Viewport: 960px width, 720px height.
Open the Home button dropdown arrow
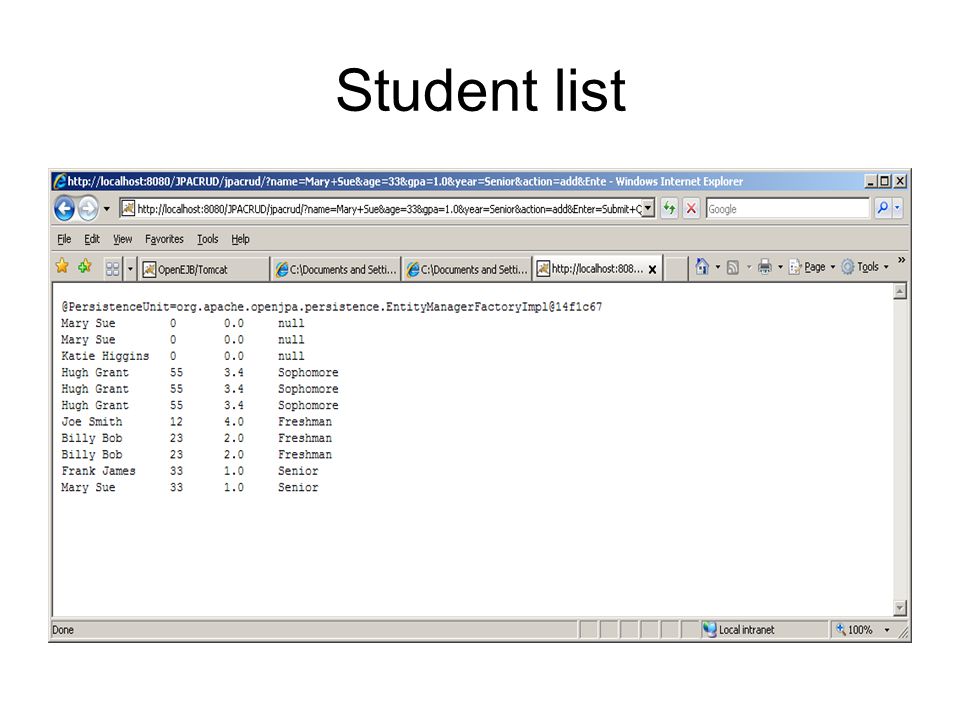718,267
